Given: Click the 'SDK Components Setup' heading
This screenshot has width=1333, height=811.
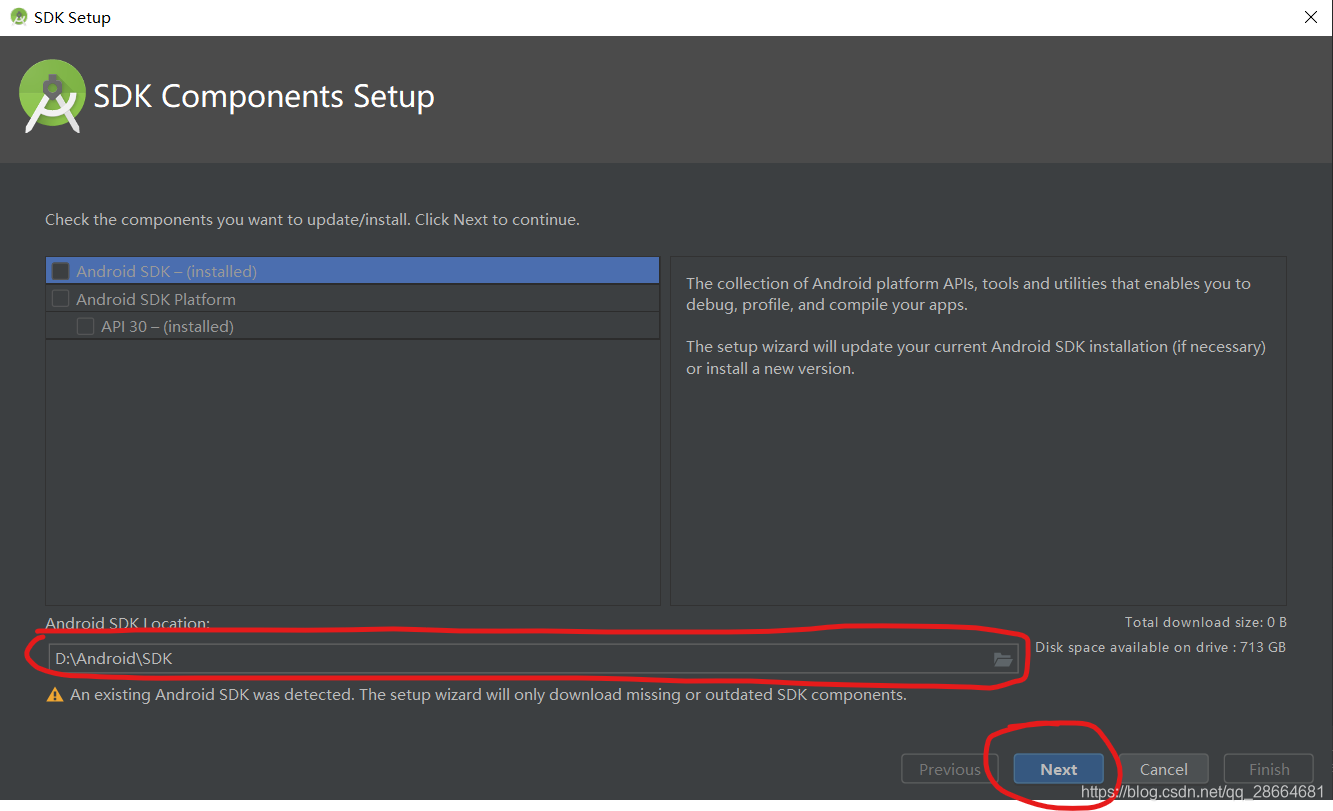Looking at the screenshot, I should click(x=264, y=96).
